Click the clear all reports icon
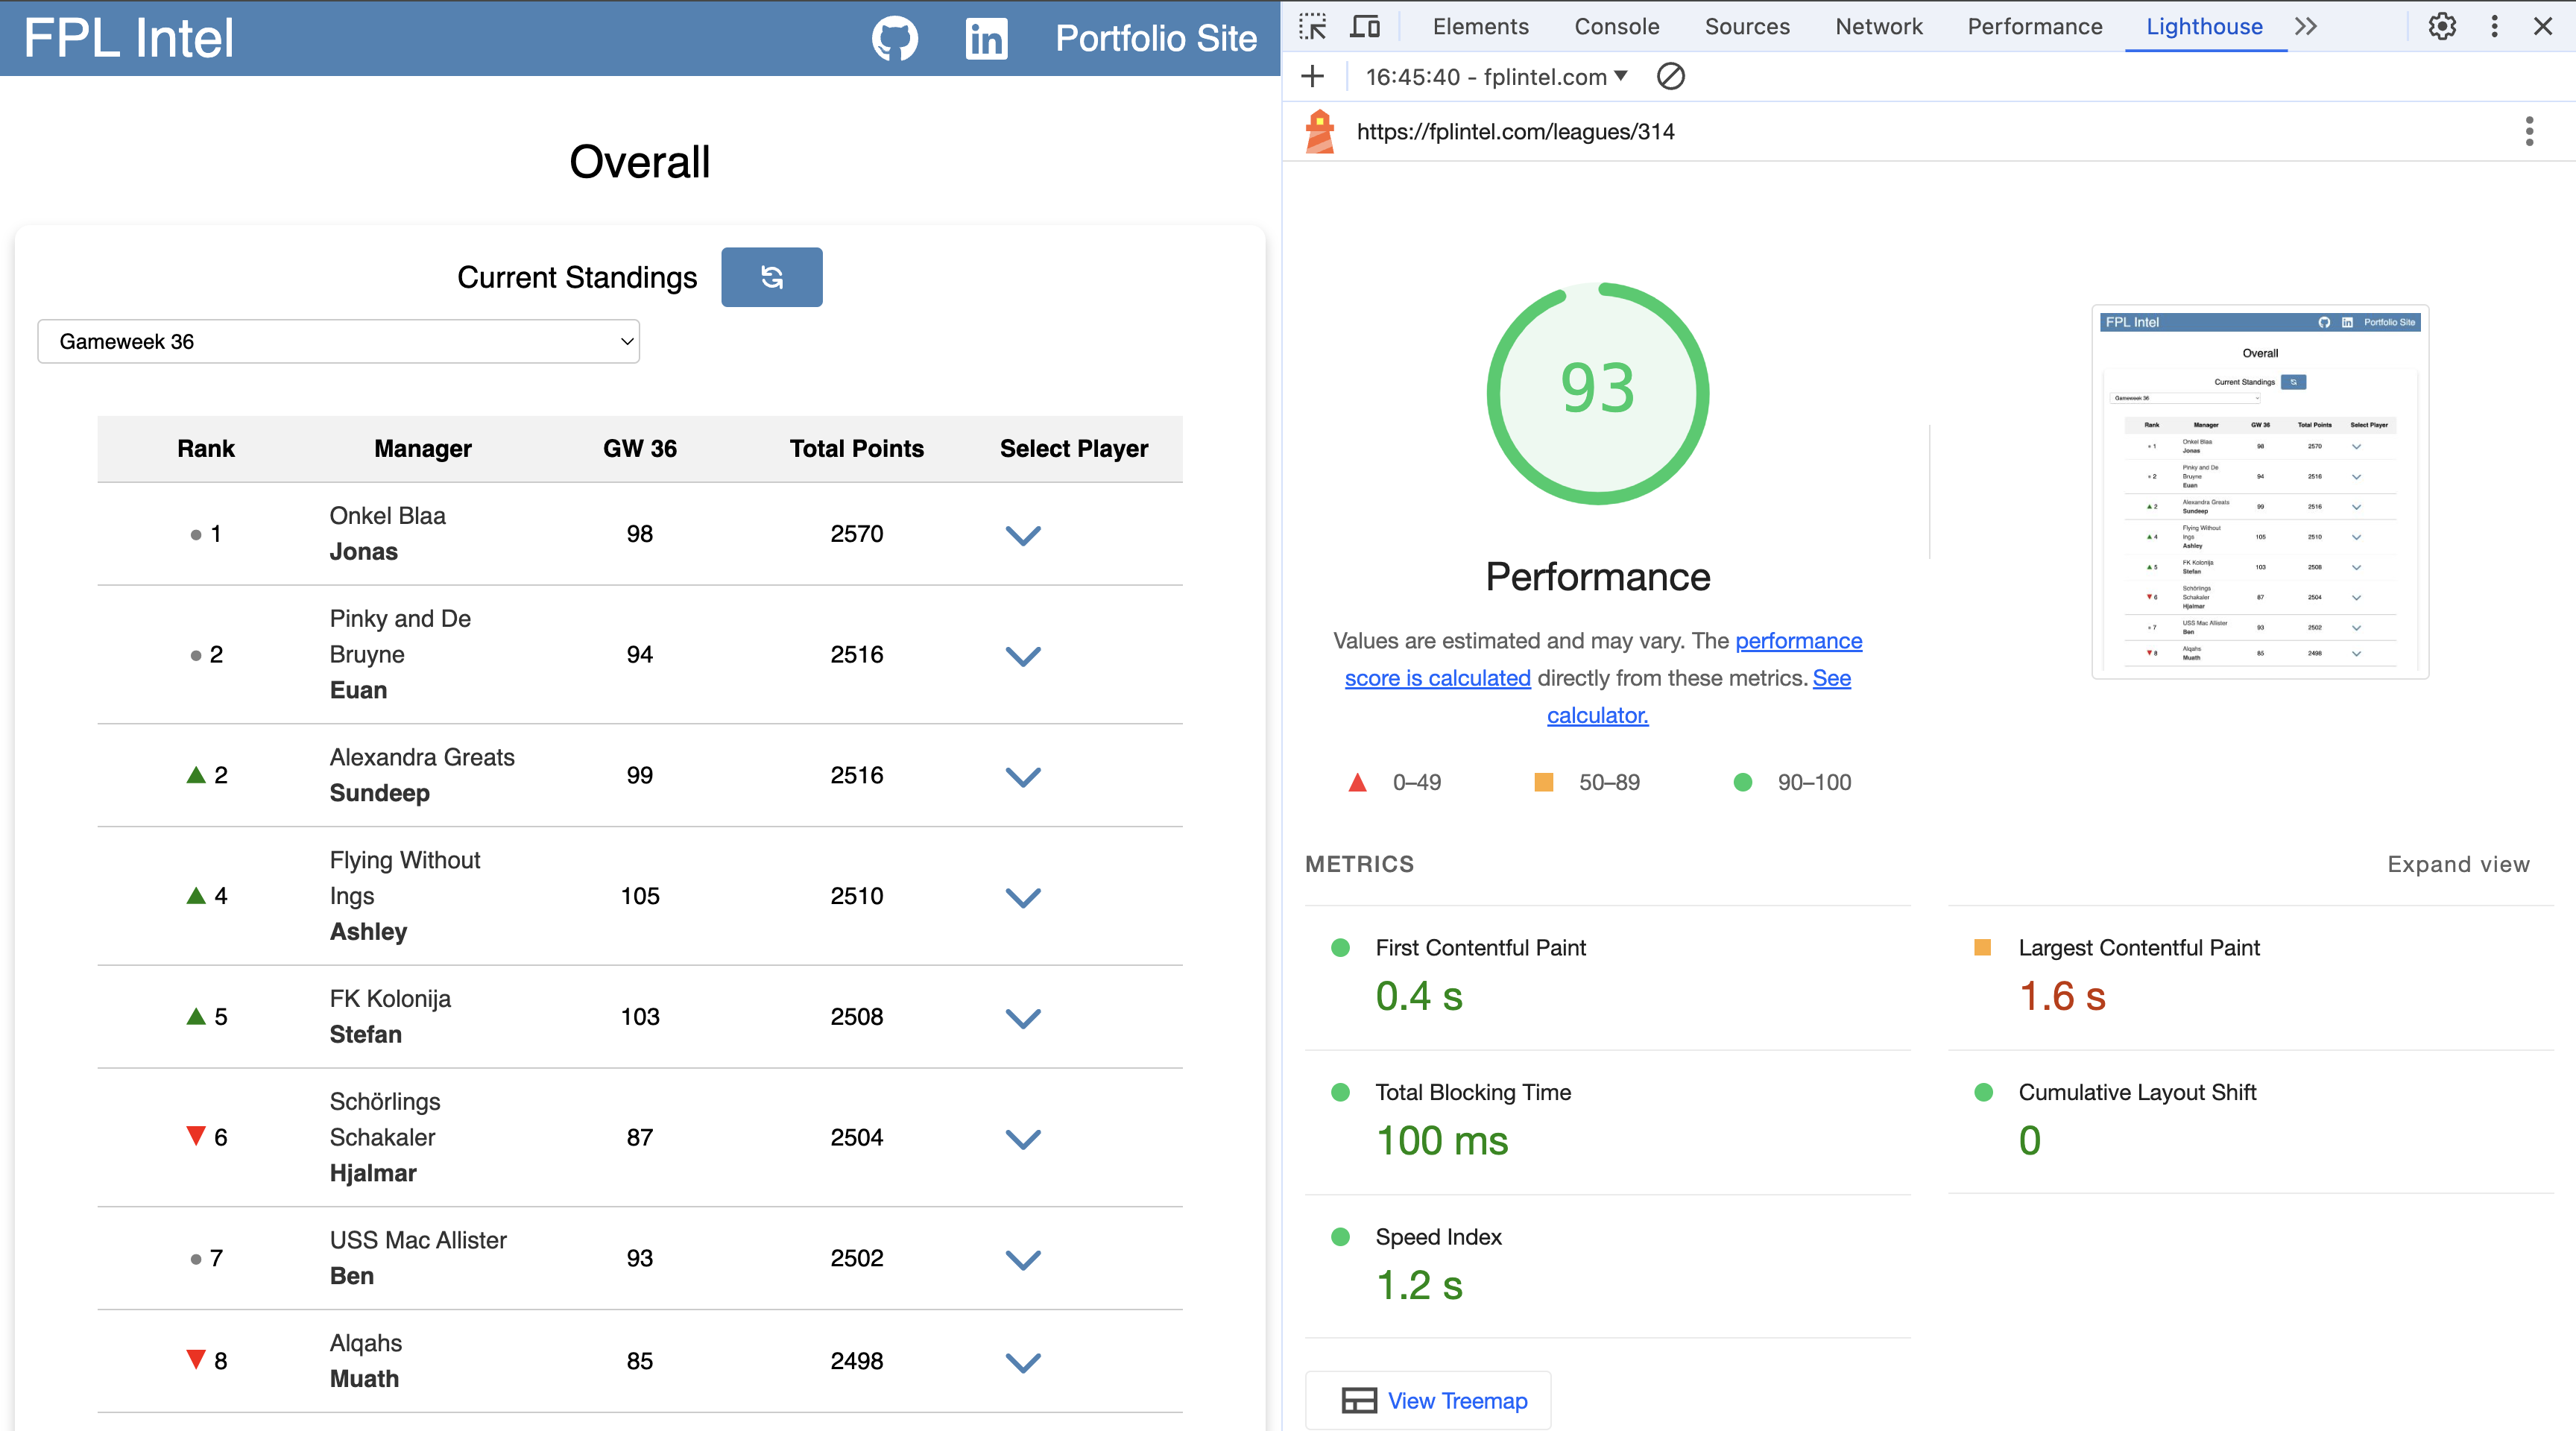 point(1670,76)
